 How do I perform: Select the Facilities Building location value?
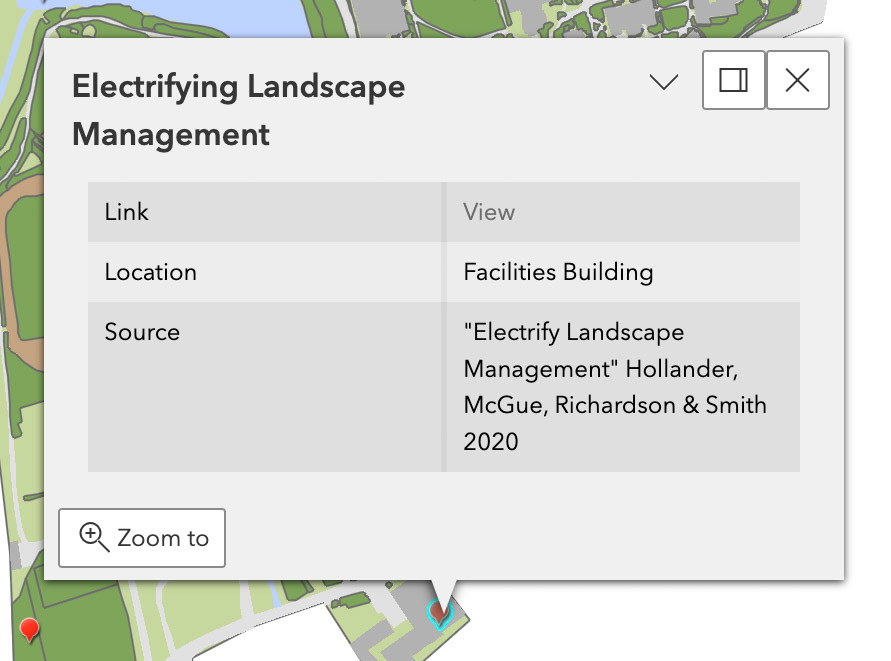pyautogui.click(x=558, y=272)
